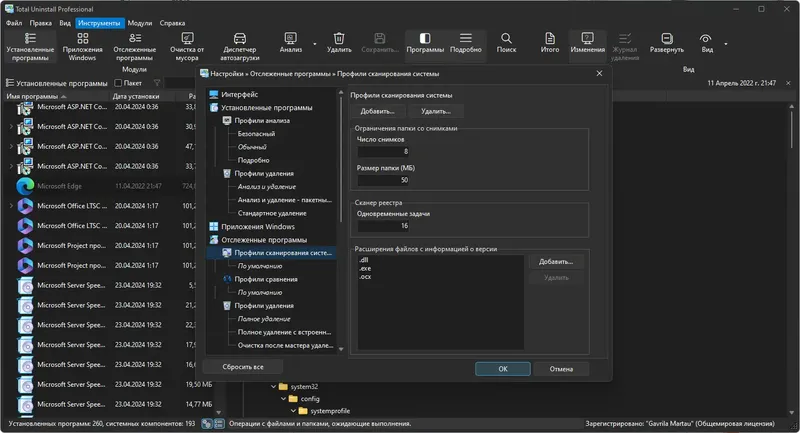Screen dimensions: 800x433
Task: Click Отмена button
Action: (x=561, y=369)
